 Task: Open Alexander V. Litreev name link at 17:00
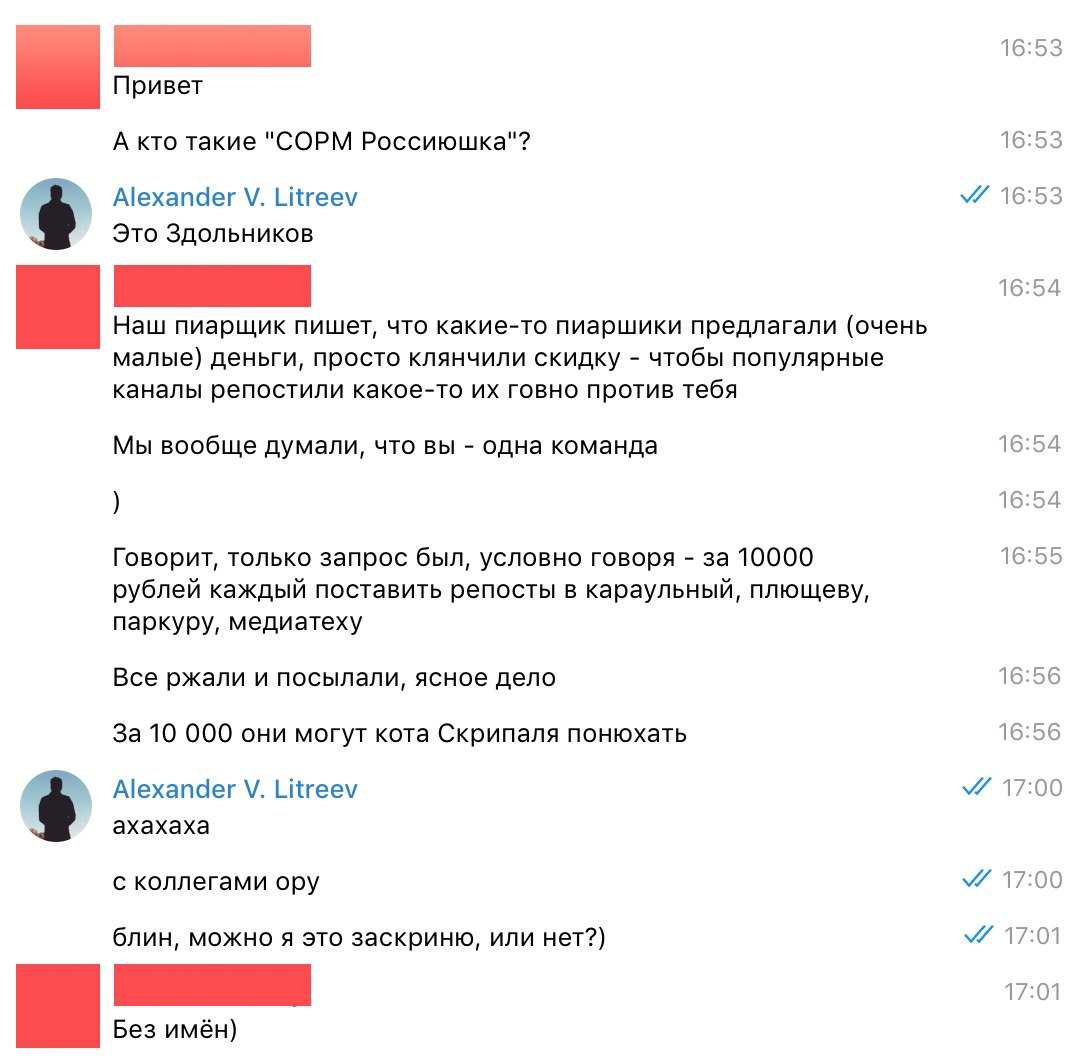click(235, 789)
